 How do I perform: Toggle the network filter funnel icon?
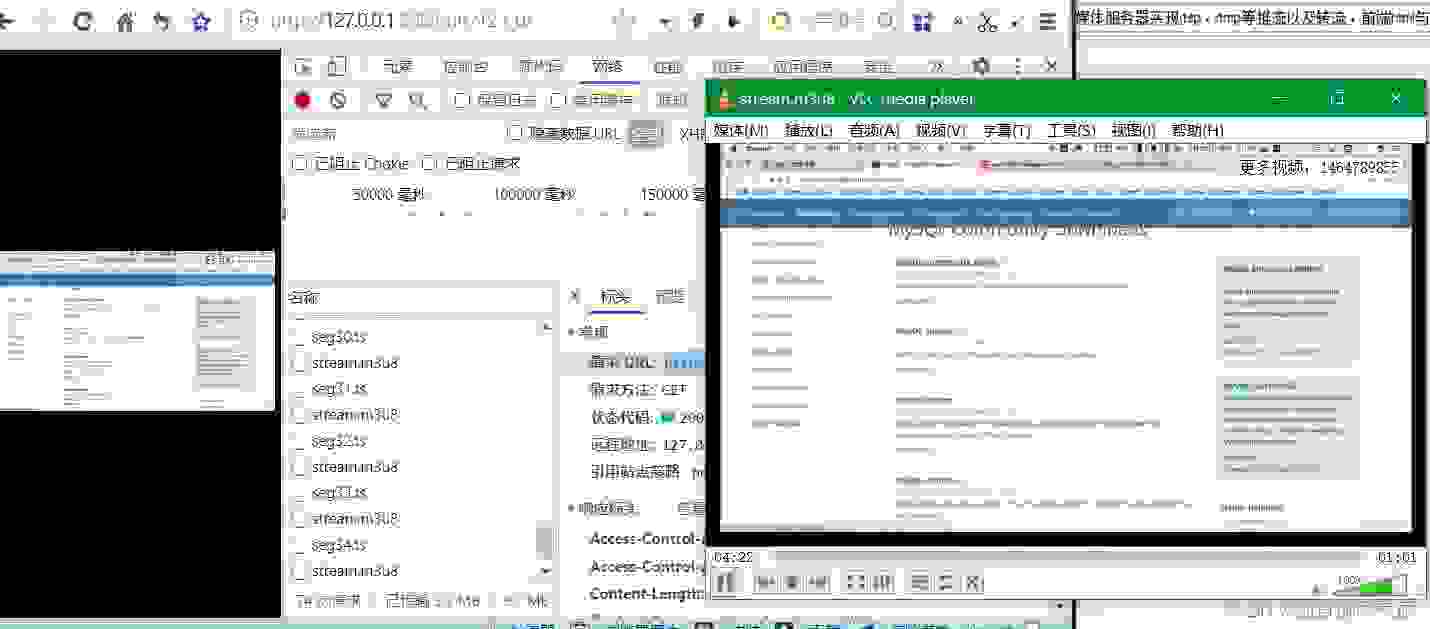(x=383, y=100)
